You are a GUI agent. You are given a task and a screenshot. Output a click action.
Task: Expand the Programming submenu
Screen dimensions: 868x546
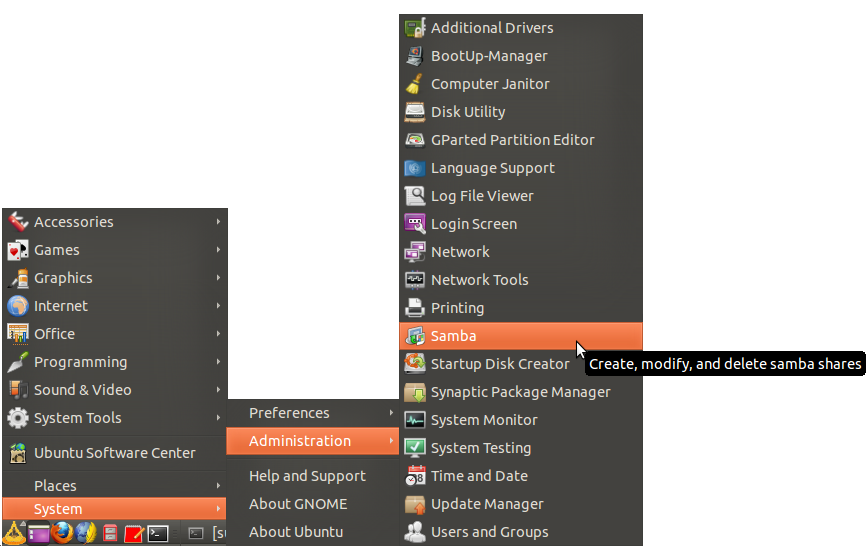coord(115,362)
